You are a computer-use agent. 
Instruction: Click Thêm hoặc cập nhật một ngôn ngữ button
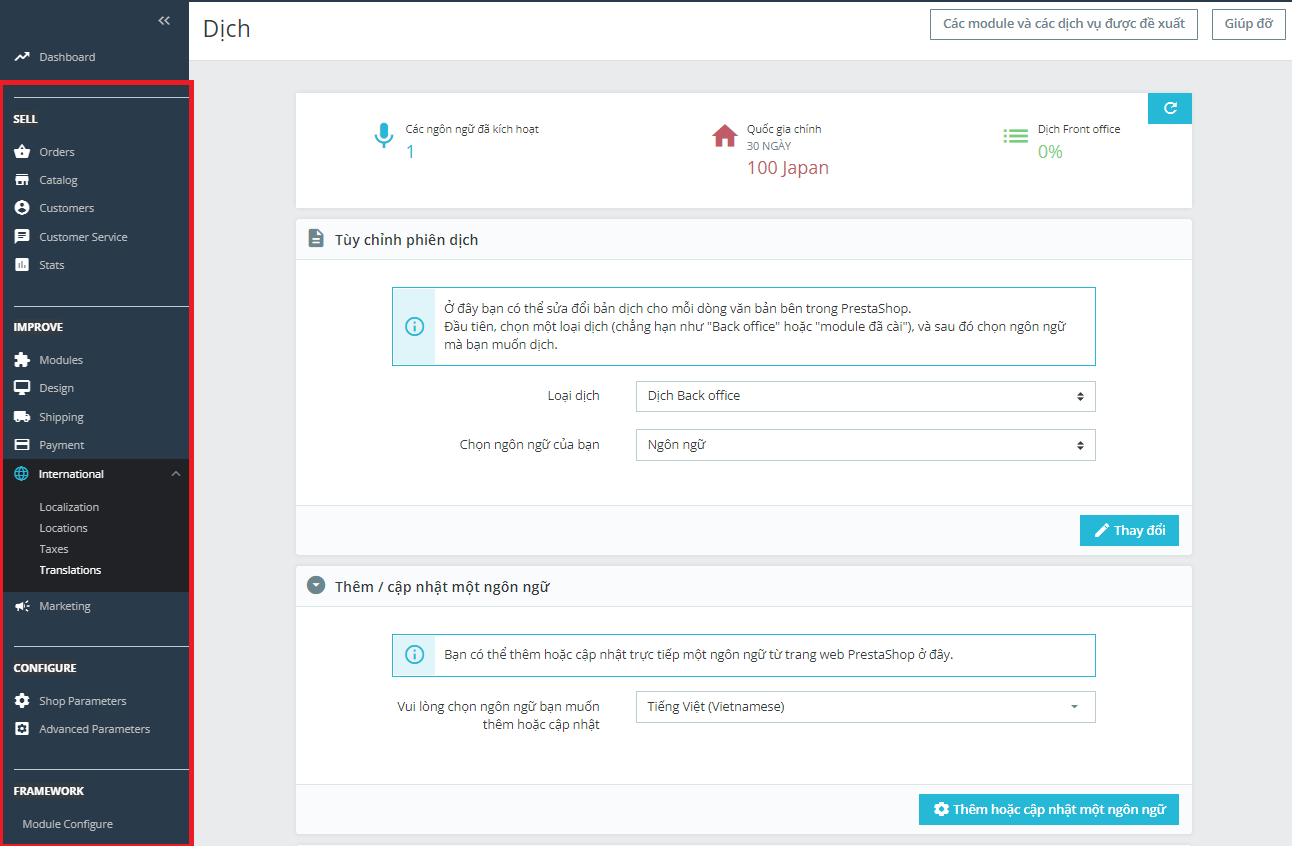point(1049,809)
